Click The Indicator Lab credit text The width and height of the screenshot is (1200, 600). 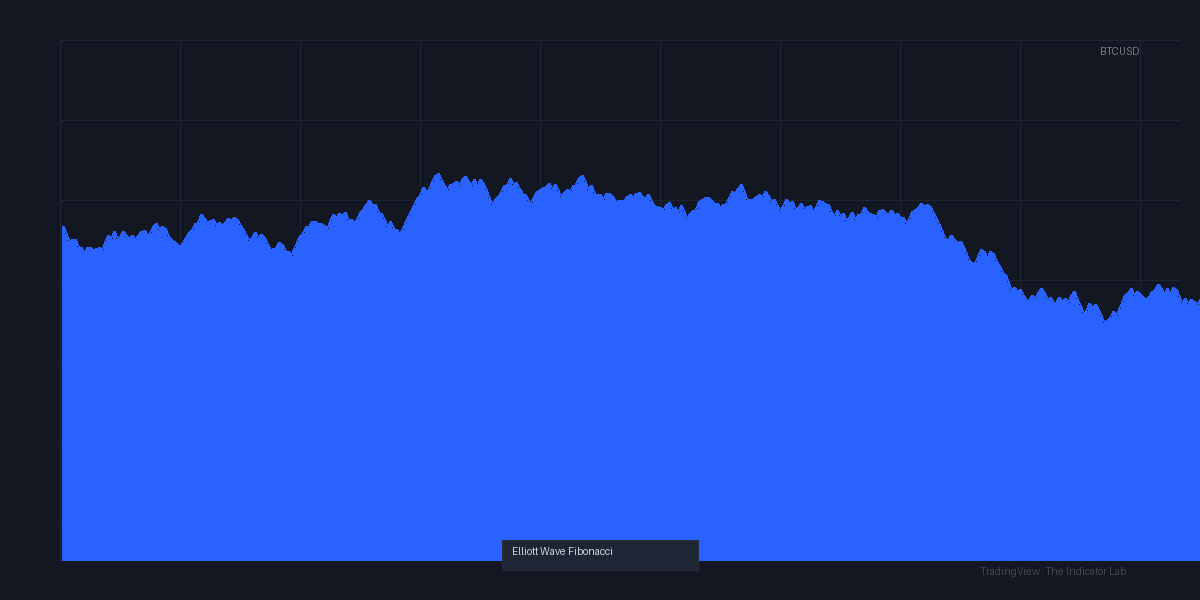(1086, 571)
